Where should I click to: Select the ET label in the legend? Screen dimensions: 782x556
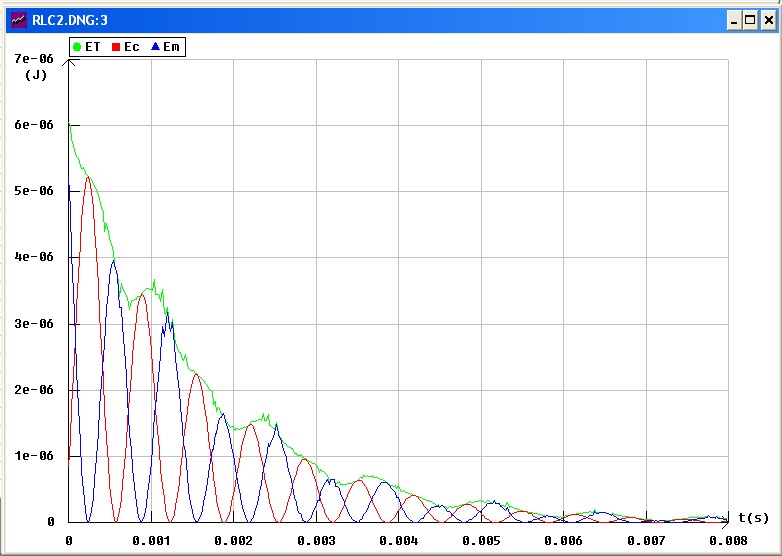click(x=93, y=47)
